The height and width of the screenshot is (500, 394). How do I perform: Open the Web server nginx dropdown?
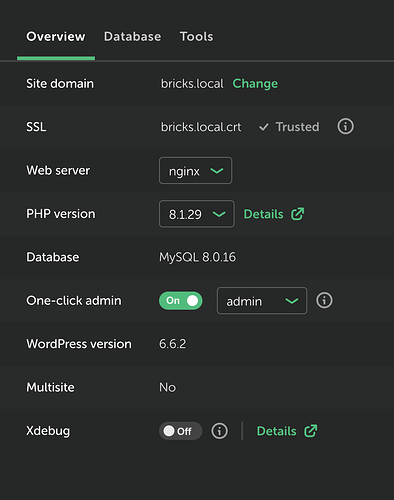[x=195, y=171]
